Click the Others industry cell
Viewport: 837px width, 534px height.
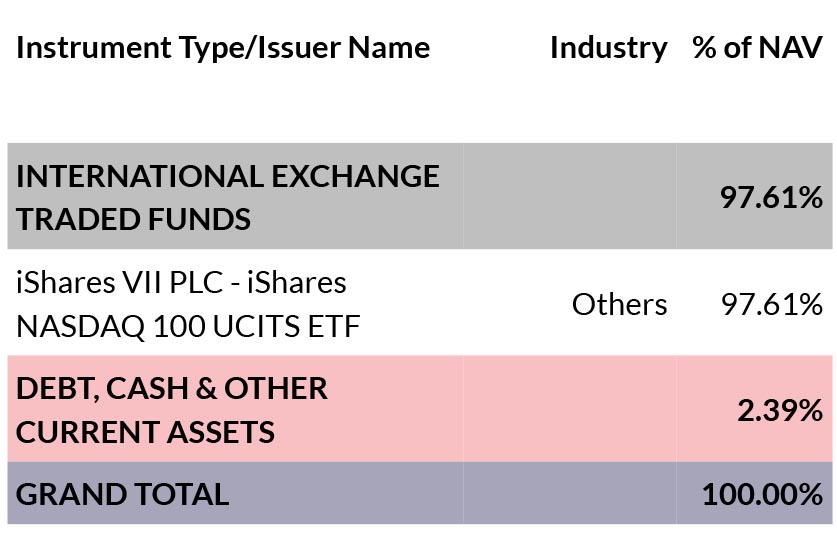click(x=619, y=304)
